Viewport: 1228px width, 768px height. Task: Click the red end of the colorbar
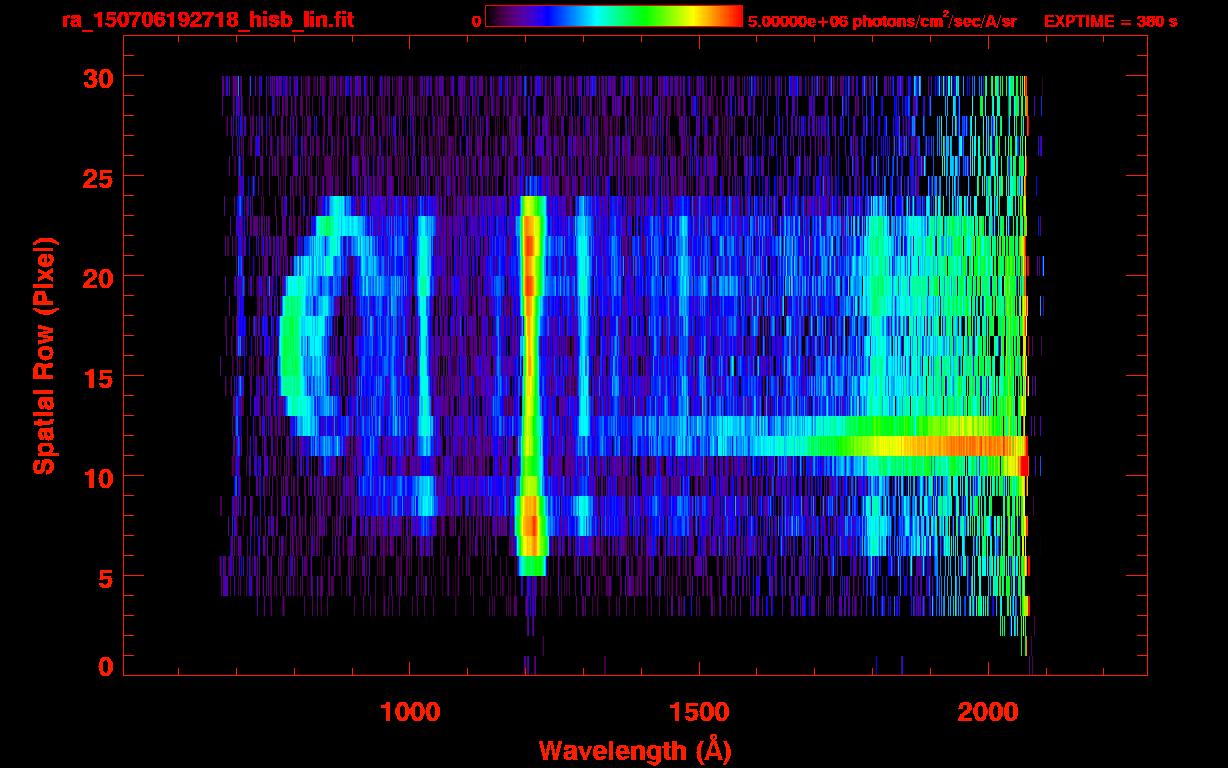pyautogui.click(x=730, y=16)
